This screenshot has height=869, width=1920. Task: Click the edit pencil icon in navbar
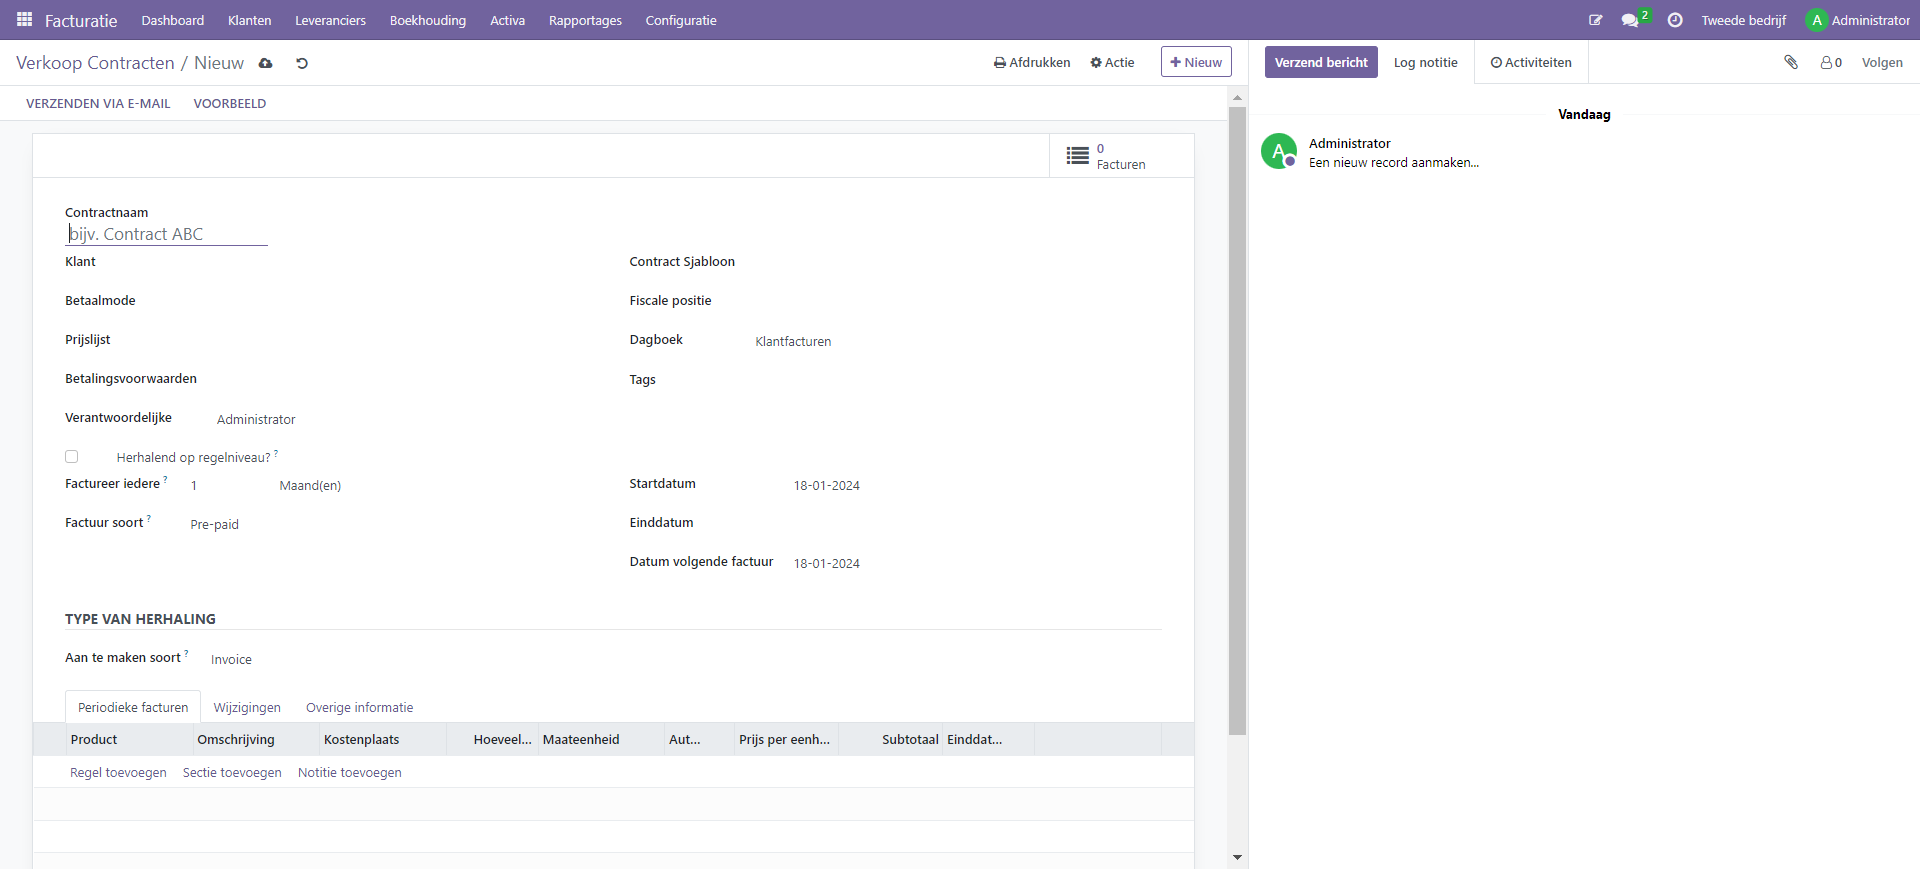pos(1595,20)
